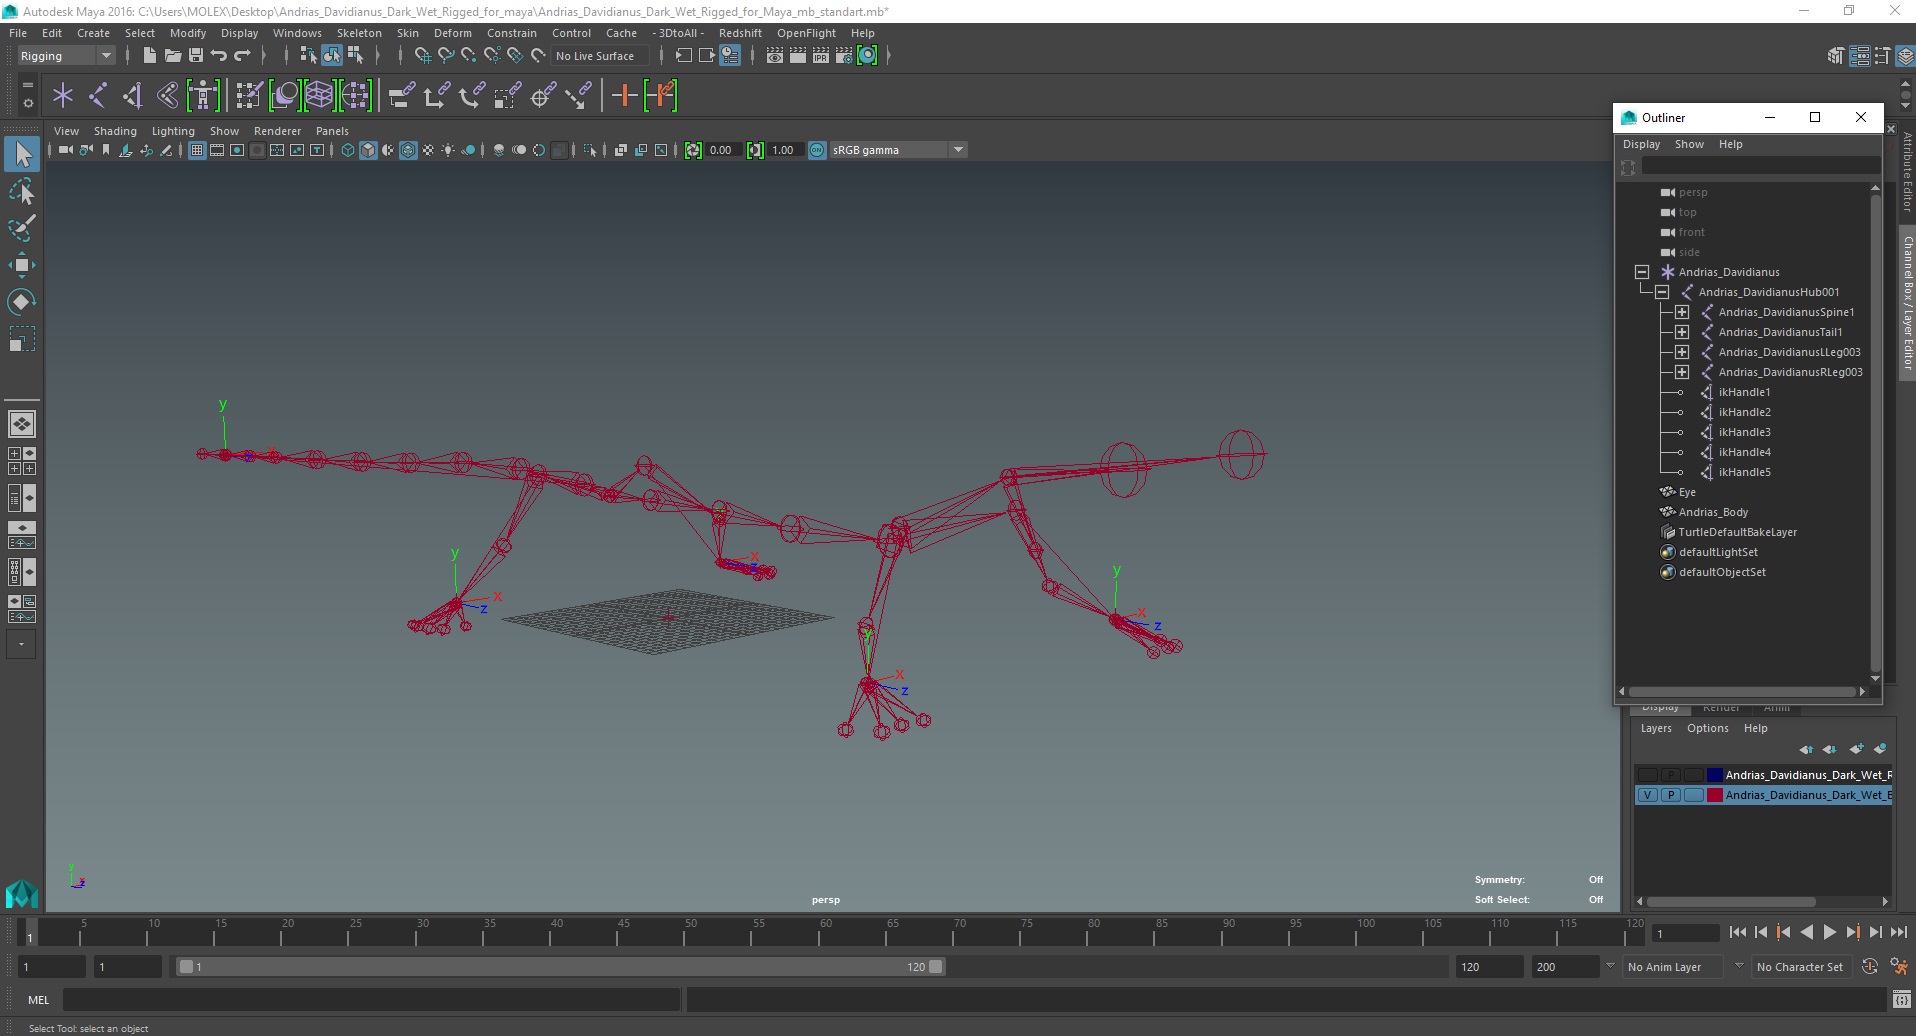This screenshot has height=1036, width=1916.
Task: Activate the Lasso select tool
Action: [22, 191]
